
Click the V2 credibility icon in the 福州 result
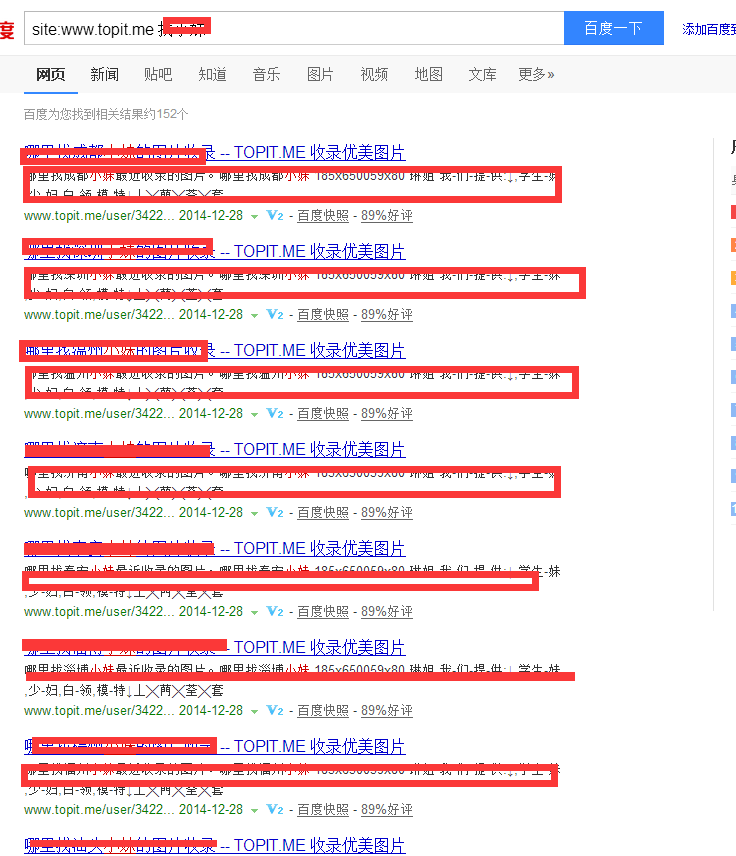(x=275, y=809)
